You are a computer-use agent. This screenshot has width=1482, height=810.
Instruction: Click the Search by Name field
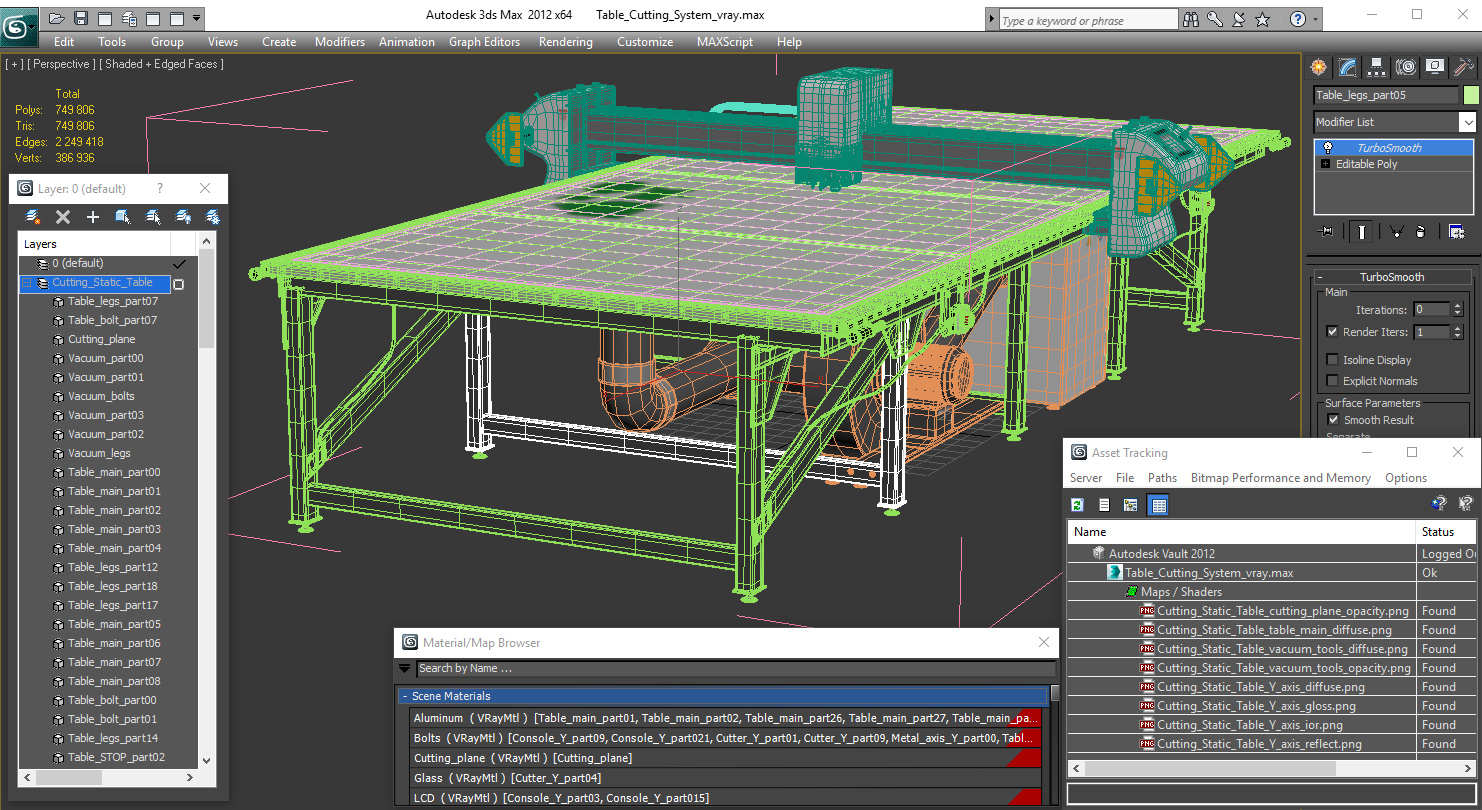coord(736,669)
